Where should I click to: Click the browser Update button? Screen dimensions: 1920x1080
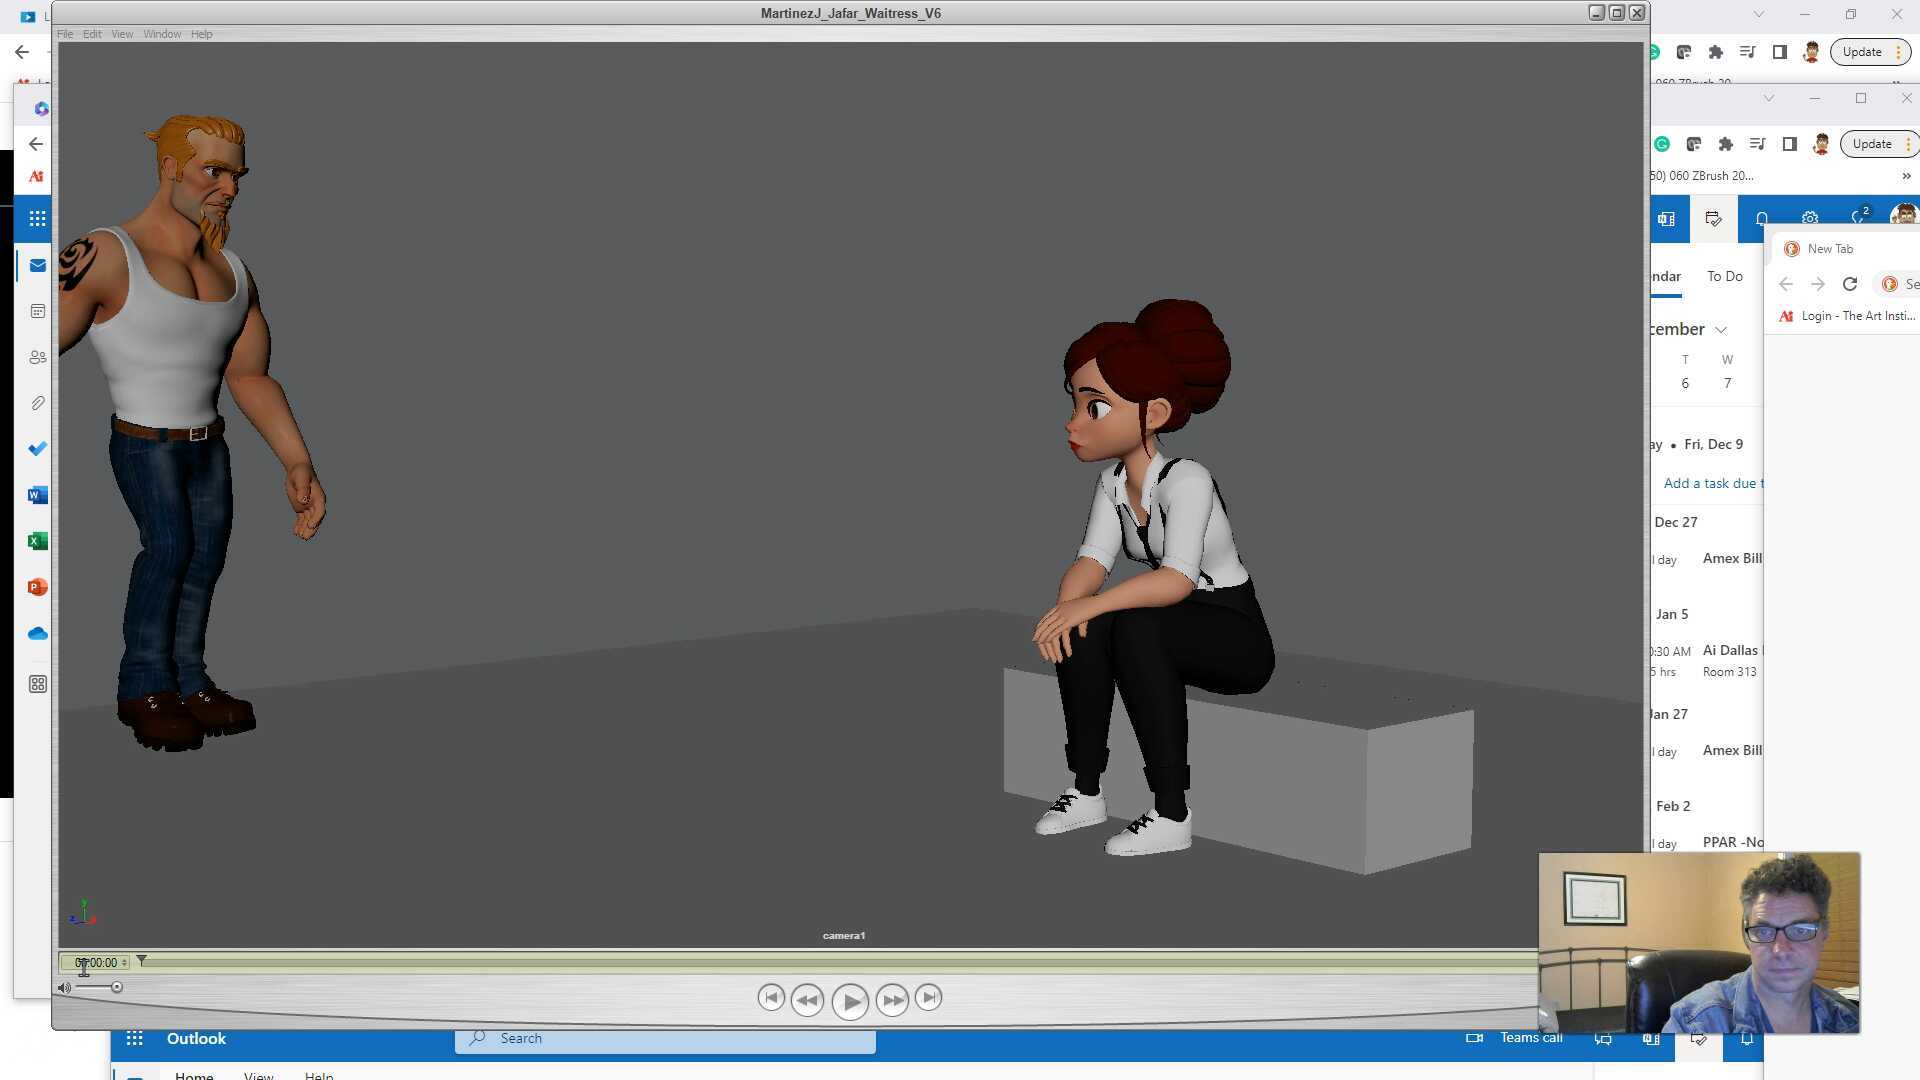[x=1861, y=52]
